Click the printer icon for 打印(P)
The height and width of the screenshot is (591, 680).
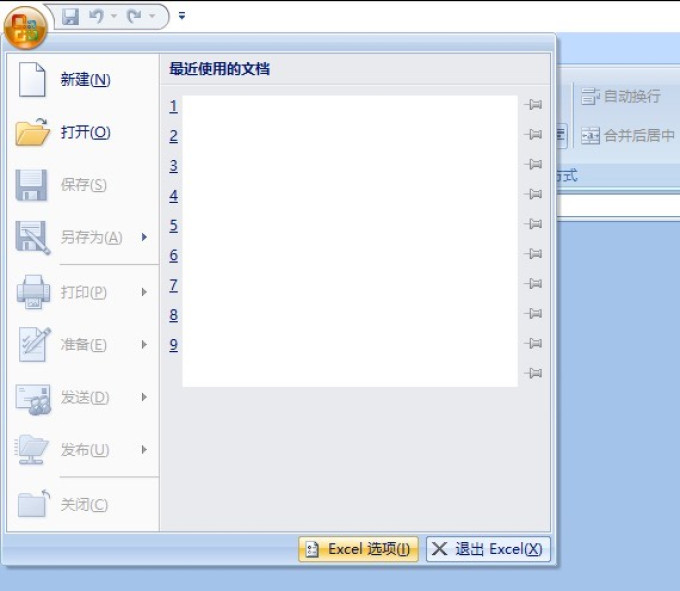(33, 292)
